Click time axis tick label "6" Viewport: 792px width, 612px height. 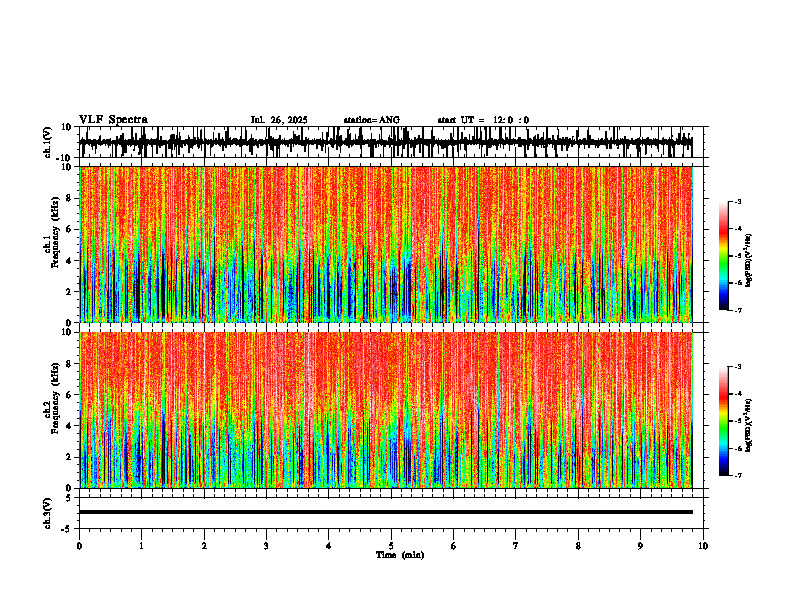tap(454, 546)
